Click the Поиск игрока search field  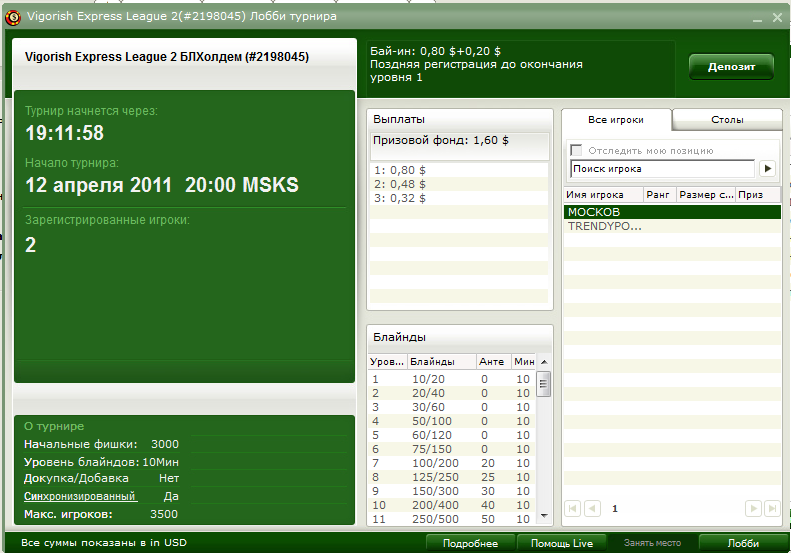point(662,169)
